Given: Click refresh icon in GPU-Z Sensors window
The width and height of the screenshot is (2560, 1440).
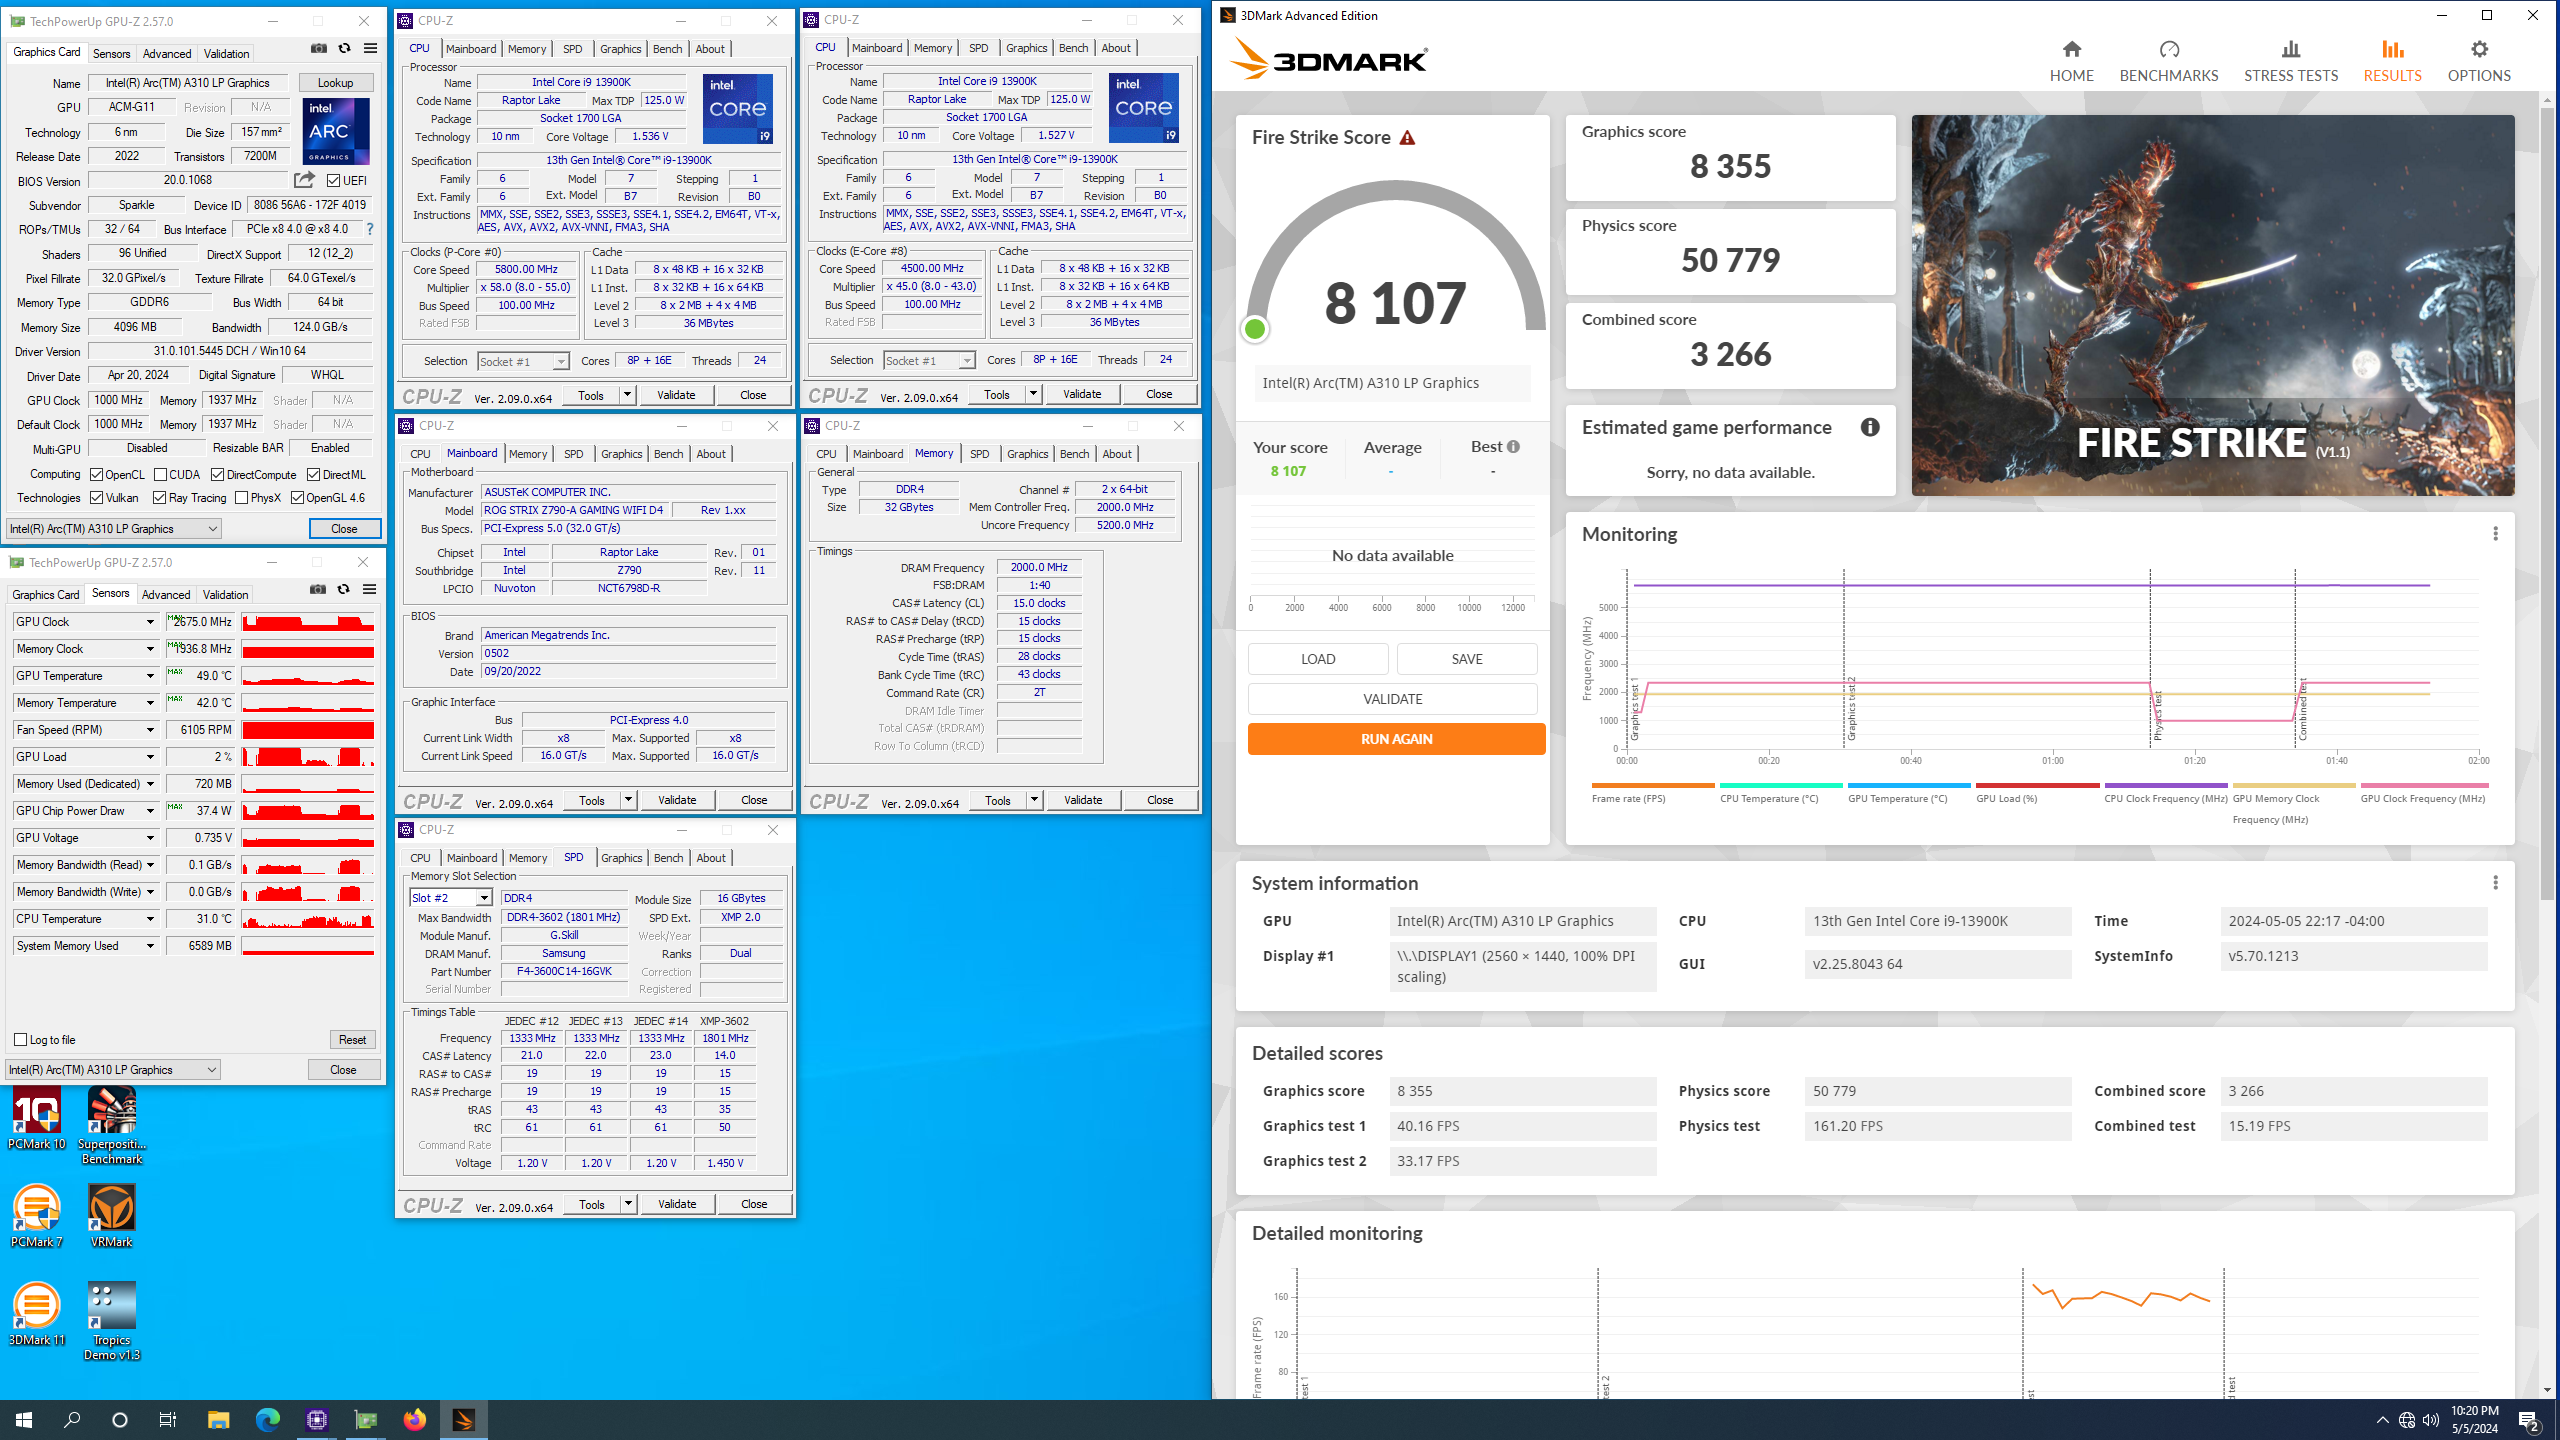Looking at the screenshot, I should pos(343,589).
